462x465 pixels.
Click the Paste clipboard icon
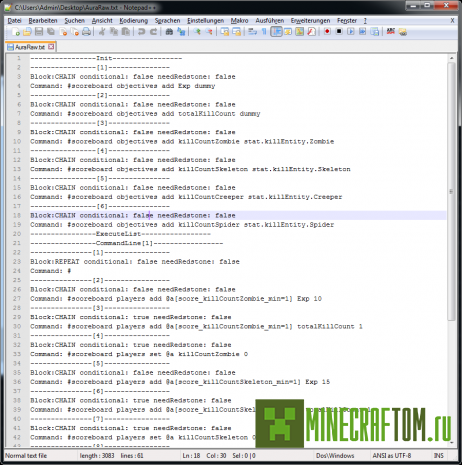[126, 32]
